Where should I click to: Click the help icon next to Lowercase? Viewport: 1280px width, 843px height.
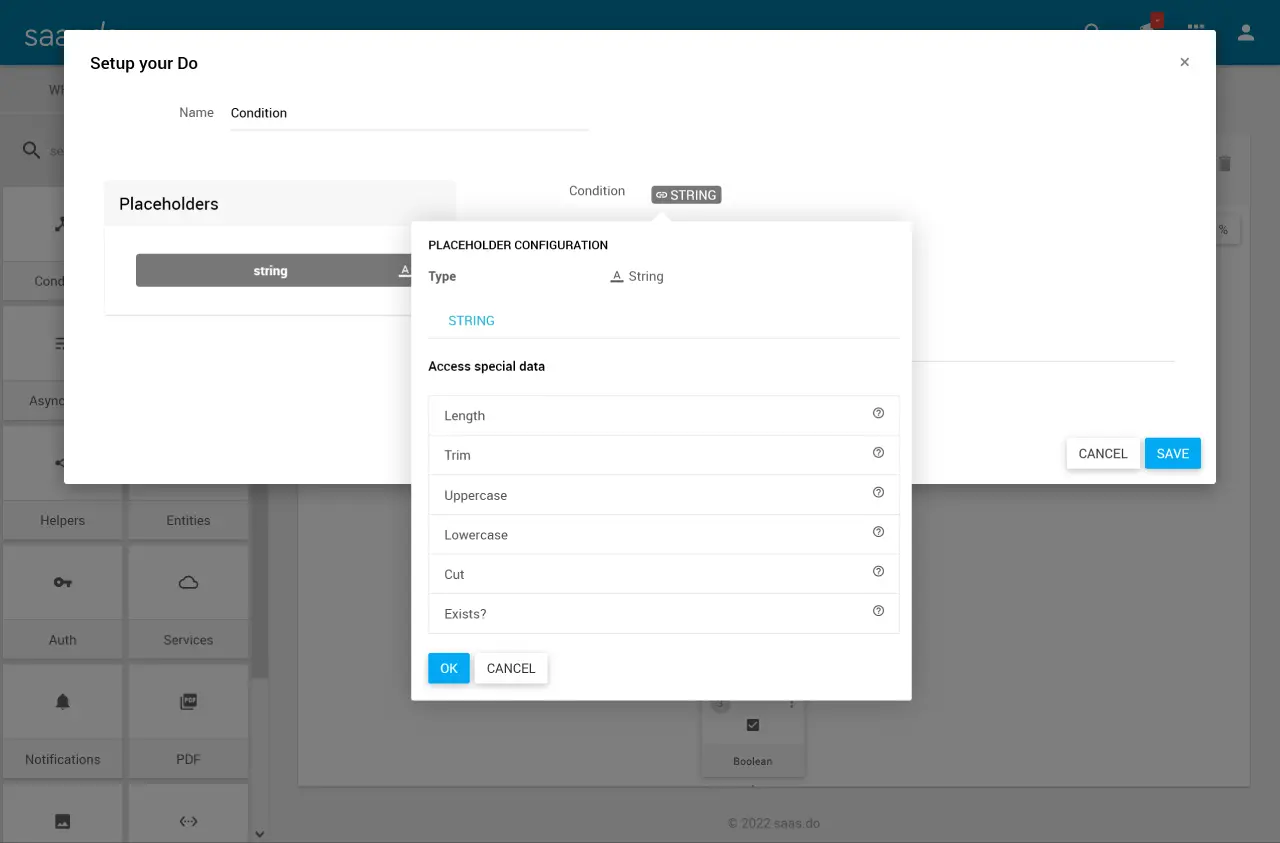click(878, 532)
